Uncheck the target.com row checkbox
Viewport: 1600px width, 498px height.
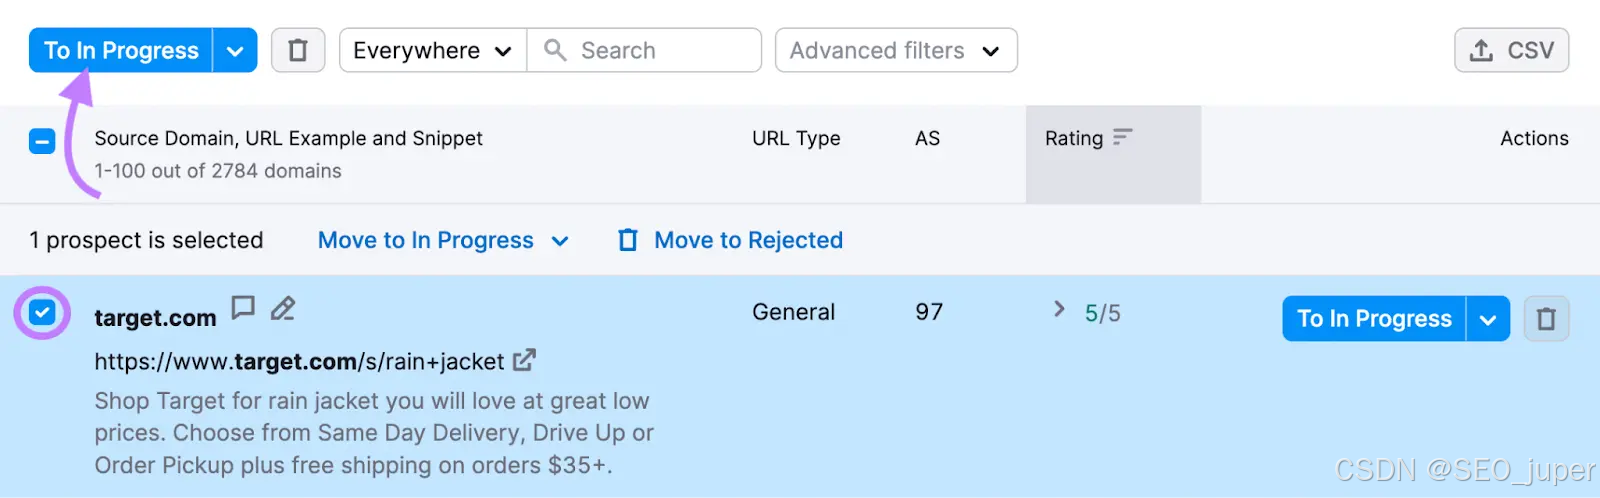point(42,313)
